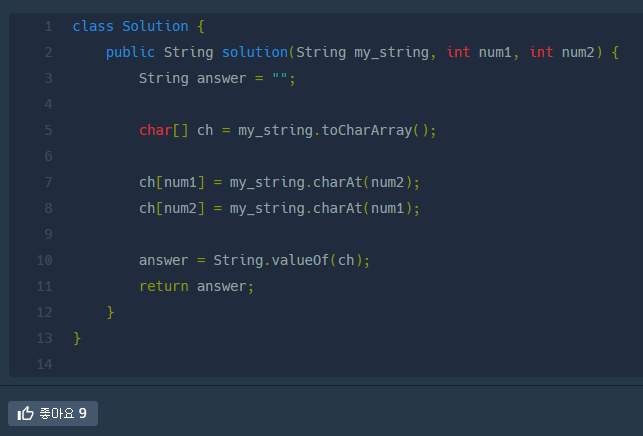Image resolution: width=643 pixels, height=436 pixels.
Task: Click 'toCharArray()' call on line 5
Action: click(x=375, y=130)
